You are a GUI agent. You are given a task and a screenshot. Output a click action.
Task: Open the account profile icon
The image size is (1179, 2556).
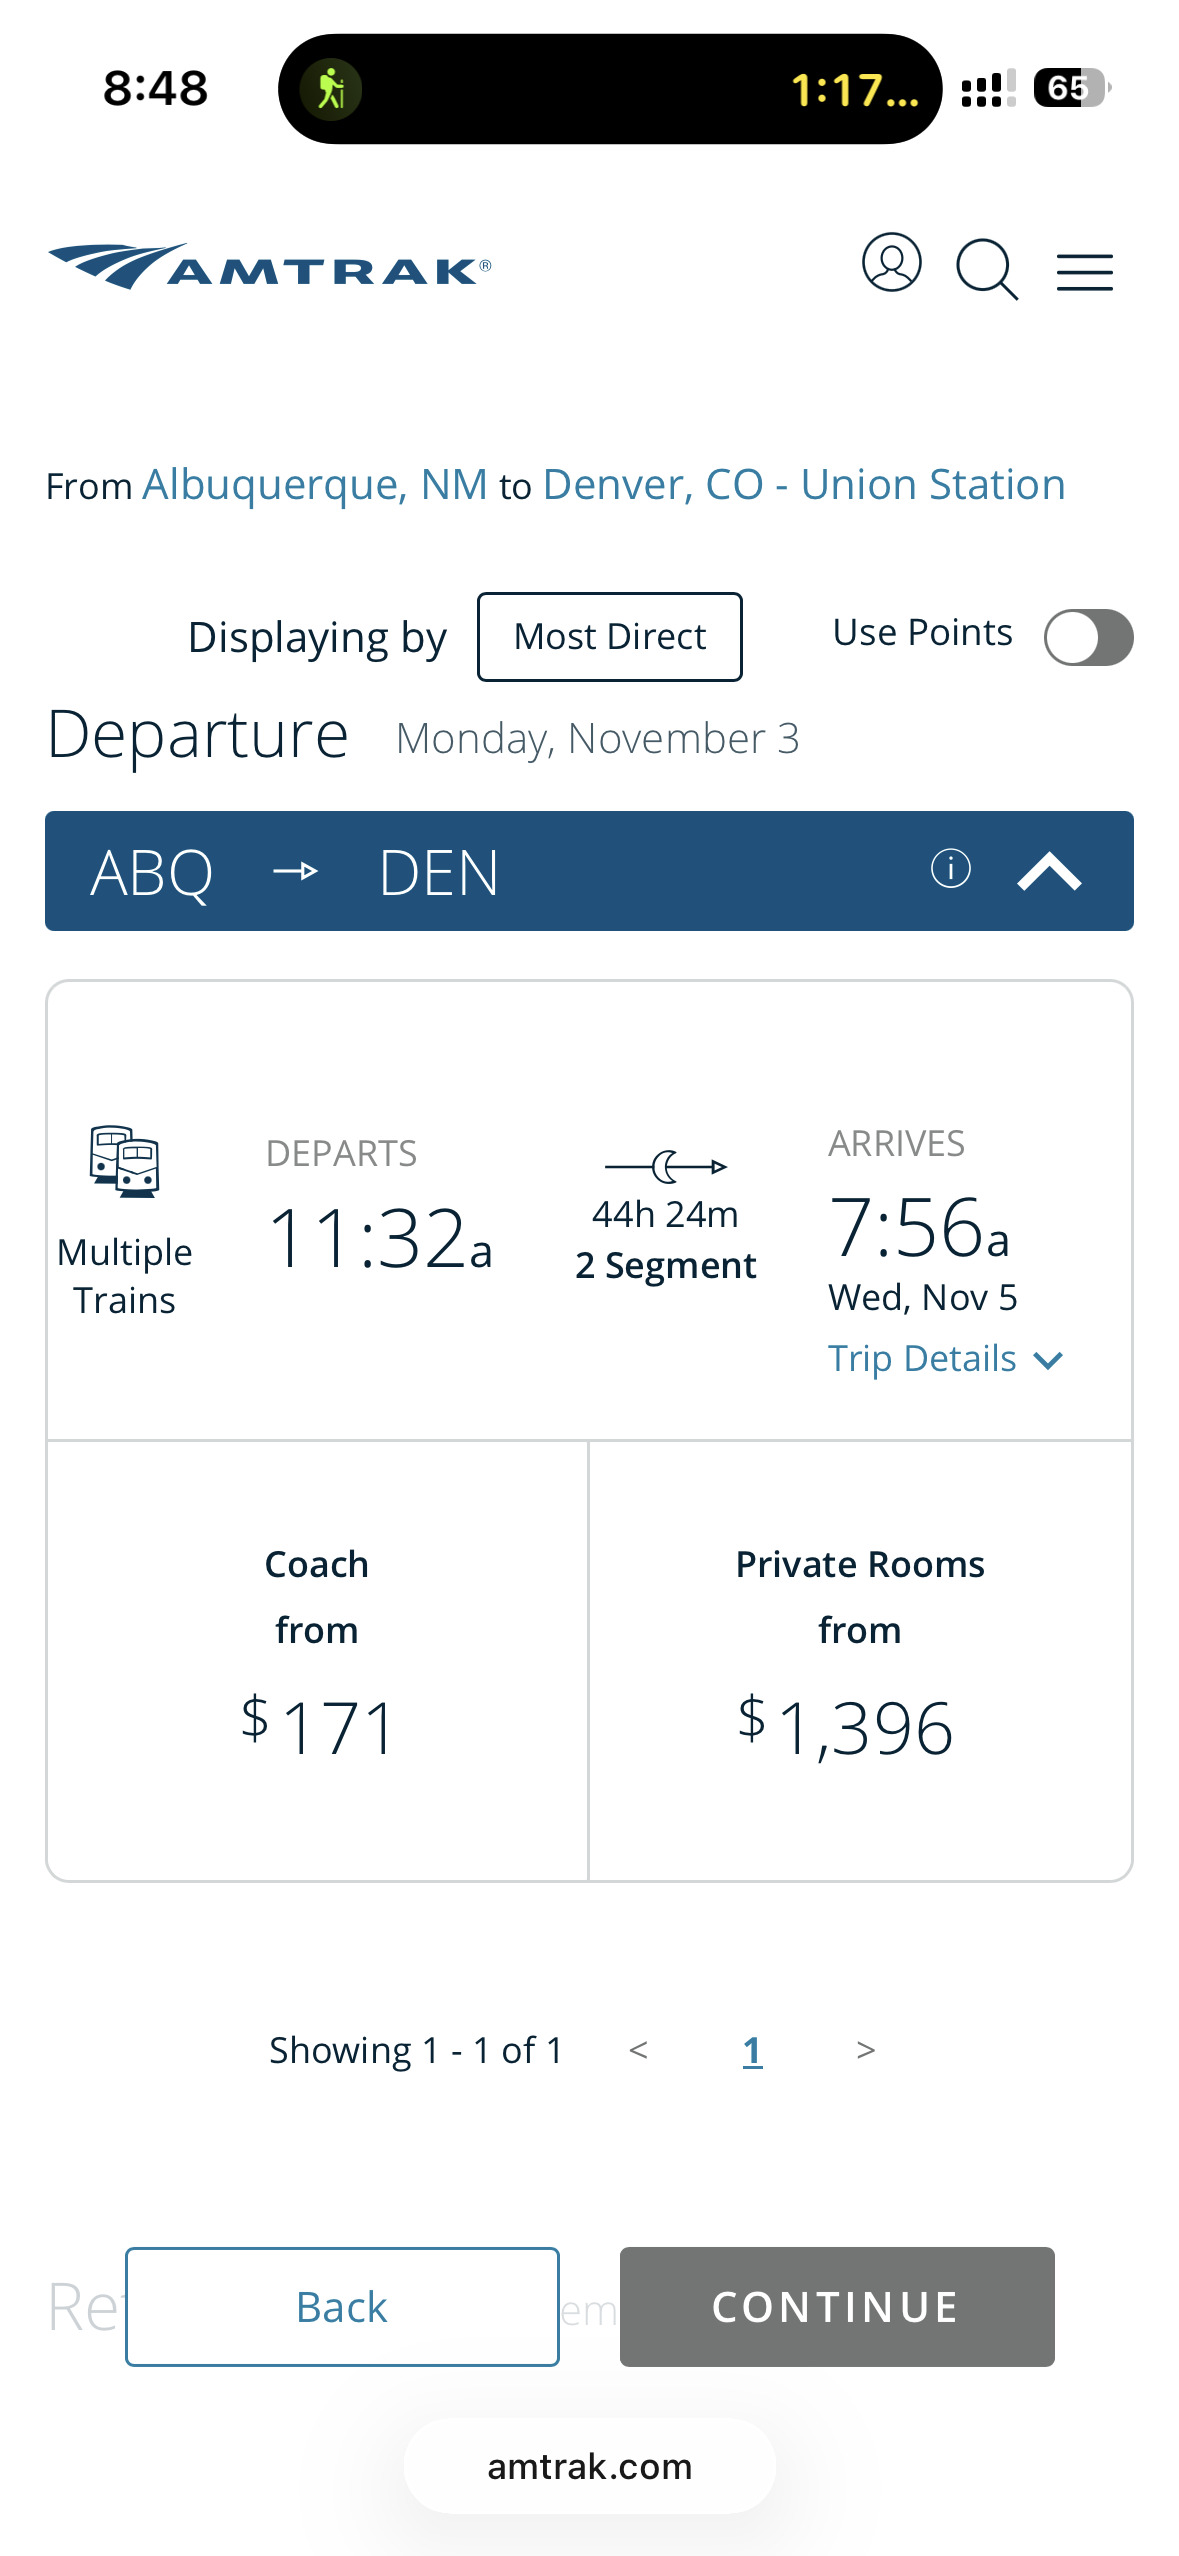click(x=891, y=263)
